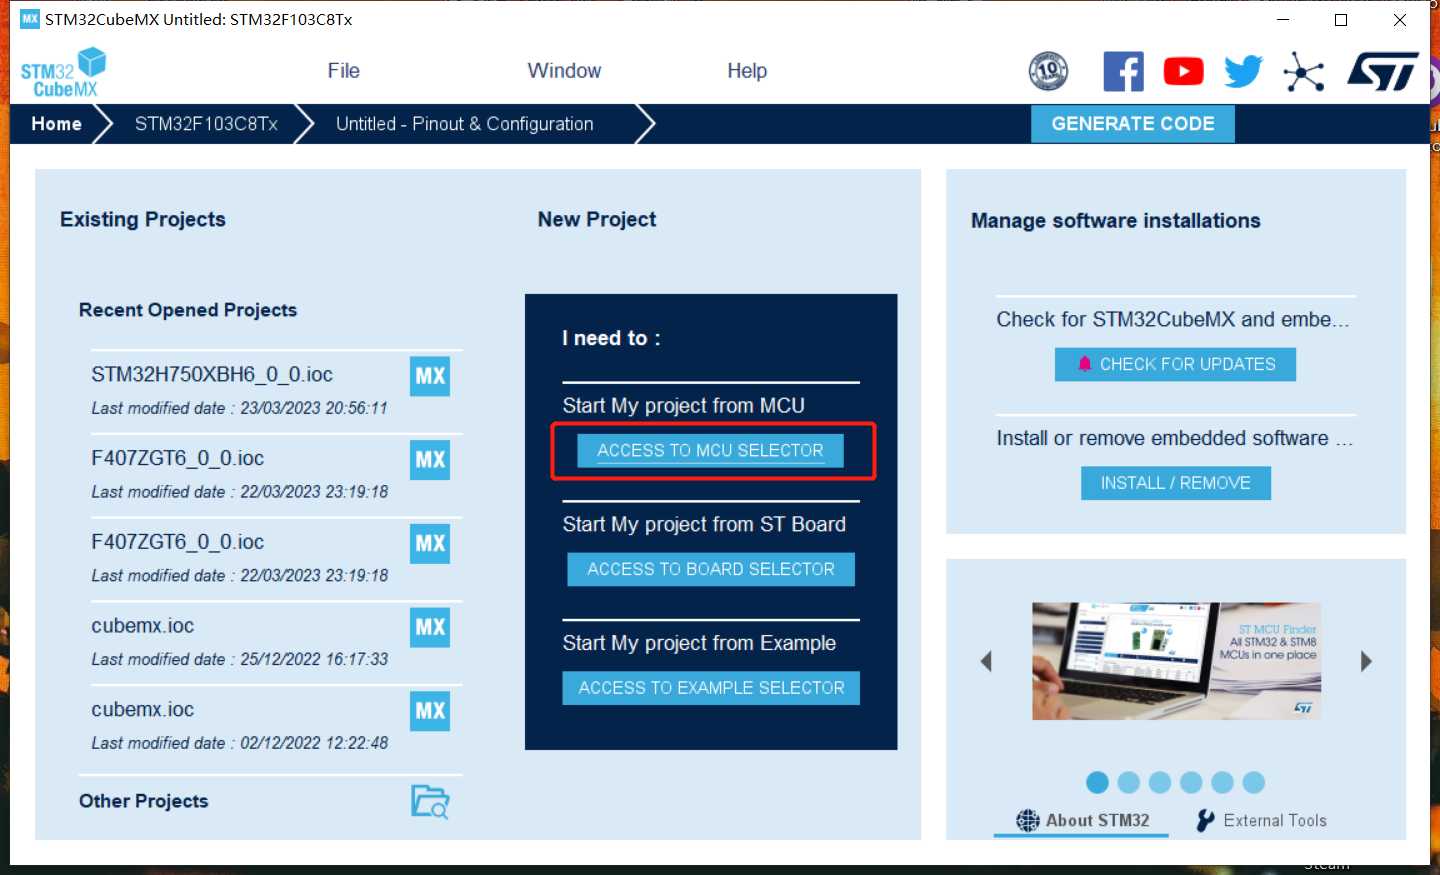Click the globe icon beside About STM32
Viewport: 1440px width, 875px height.
pyautogui.click(x=1028, y=820)
